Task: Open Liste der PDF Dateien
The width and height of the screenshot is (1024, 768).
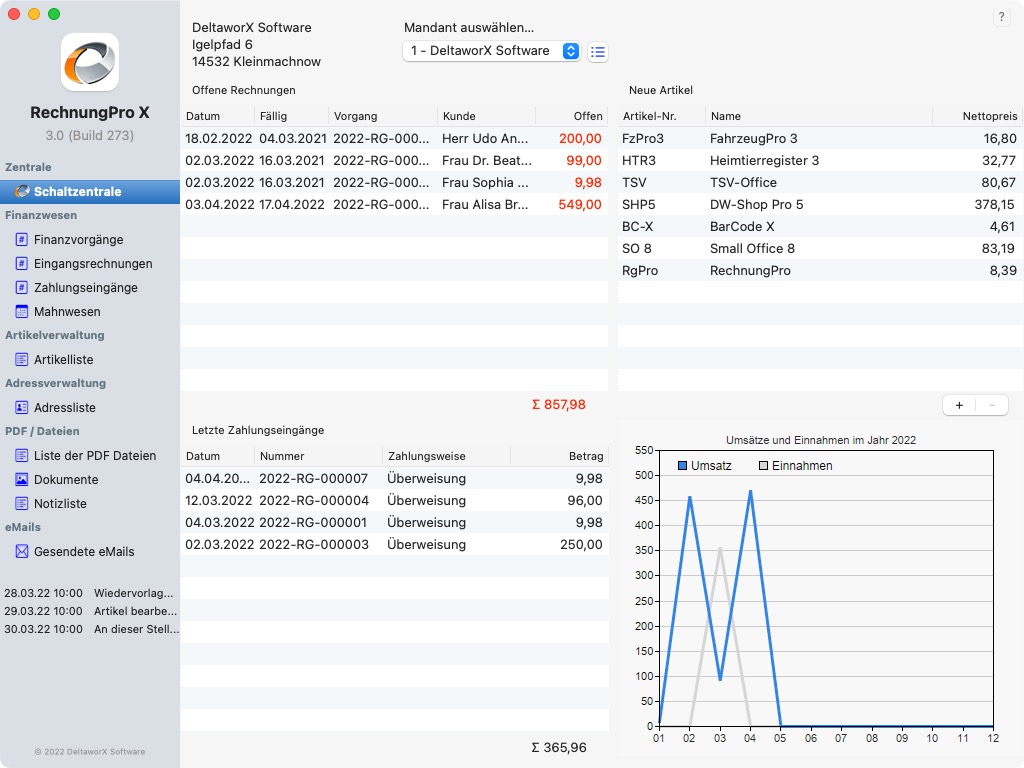Action: 94,456
